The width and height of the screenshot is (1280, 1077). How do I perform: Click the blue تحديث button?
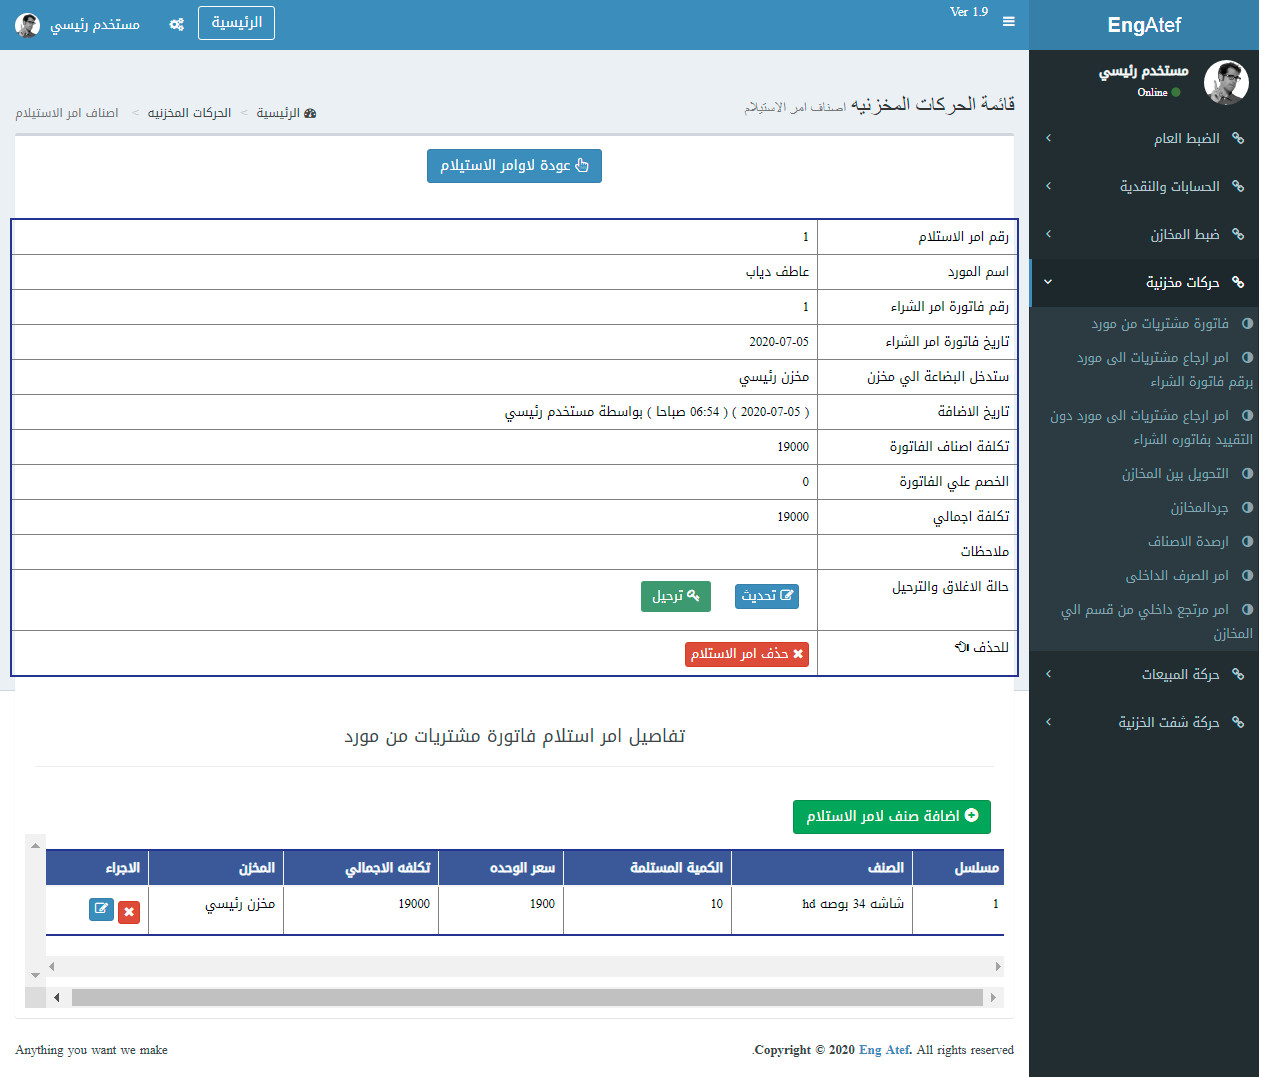coord(767,596)
